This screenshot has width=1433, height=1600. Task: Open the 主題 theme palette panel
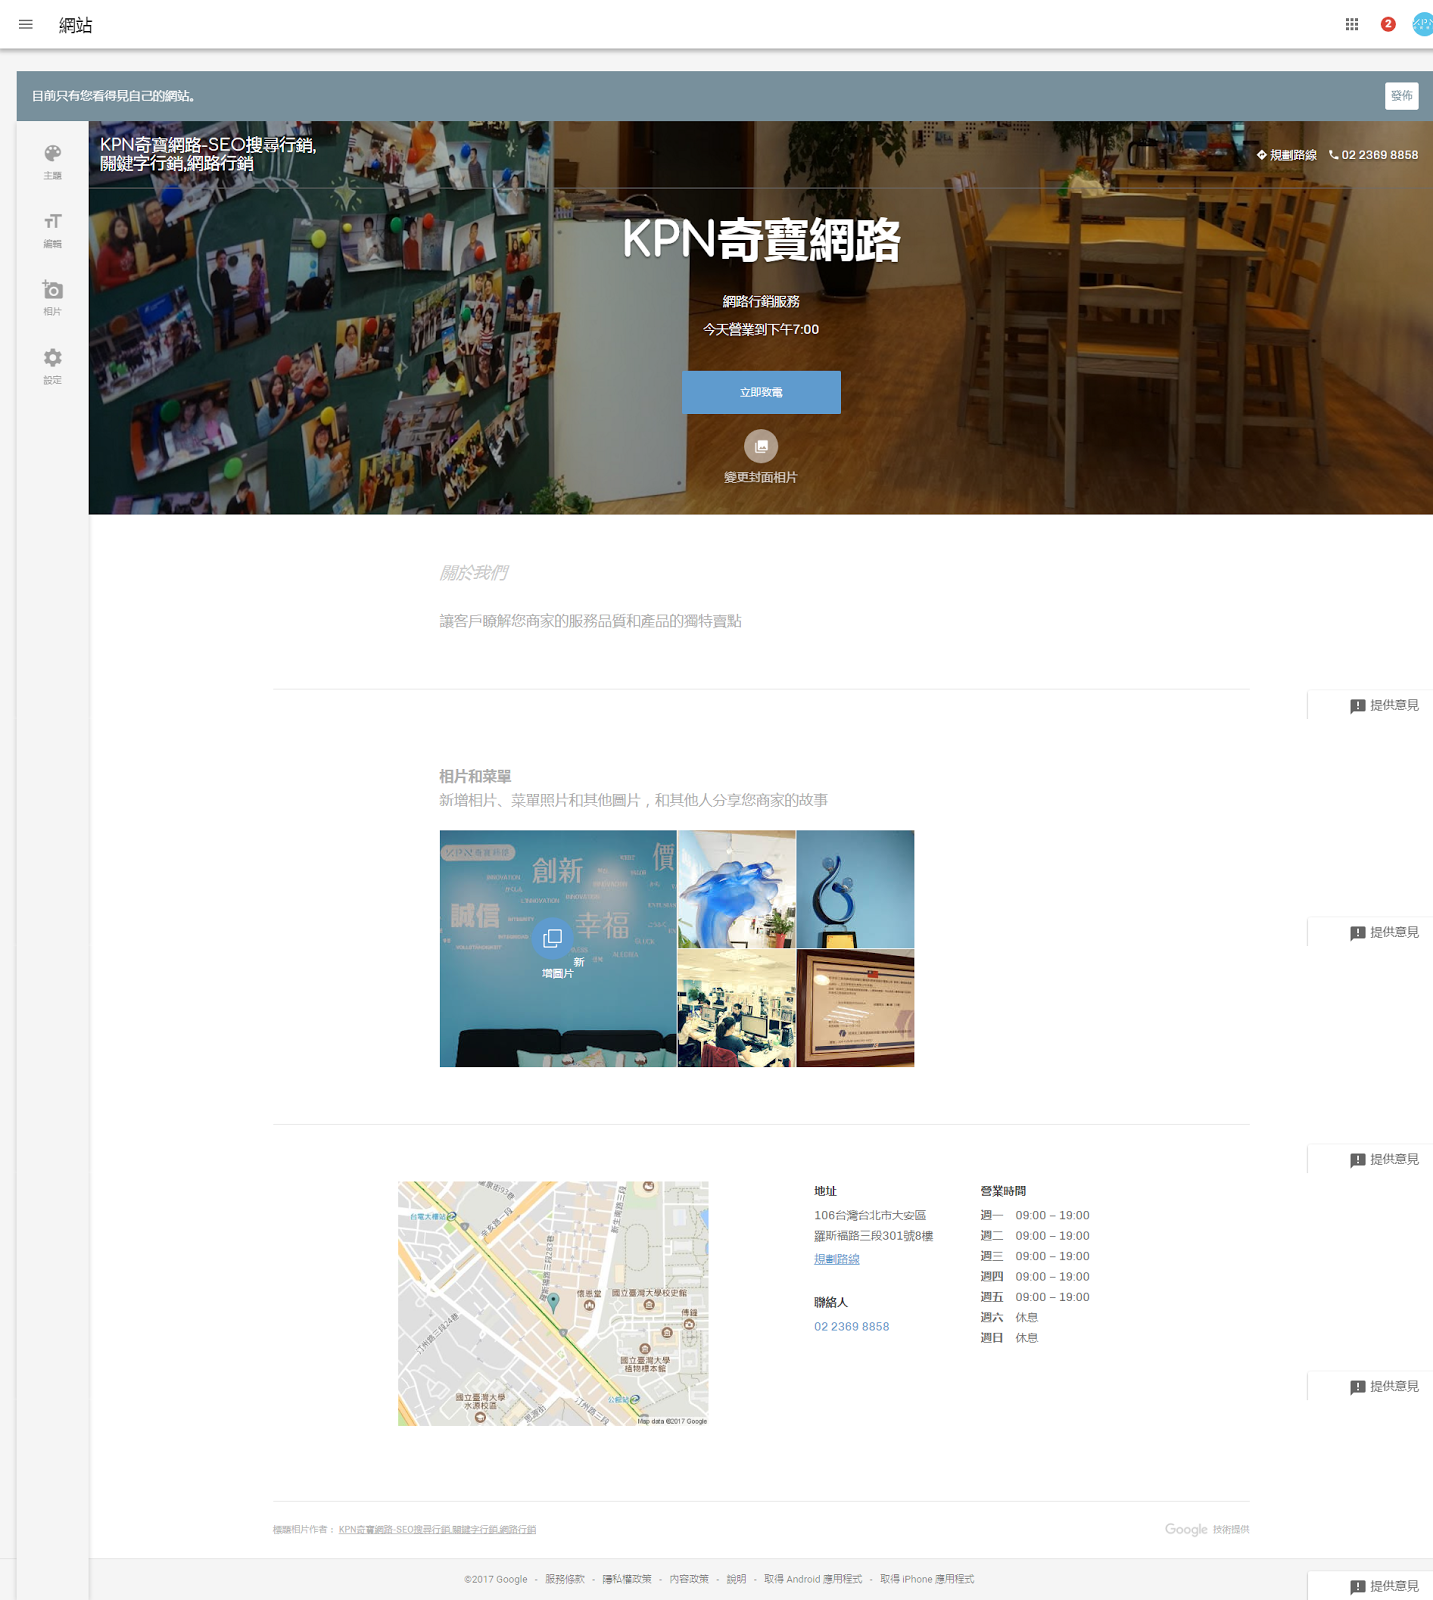53,162
